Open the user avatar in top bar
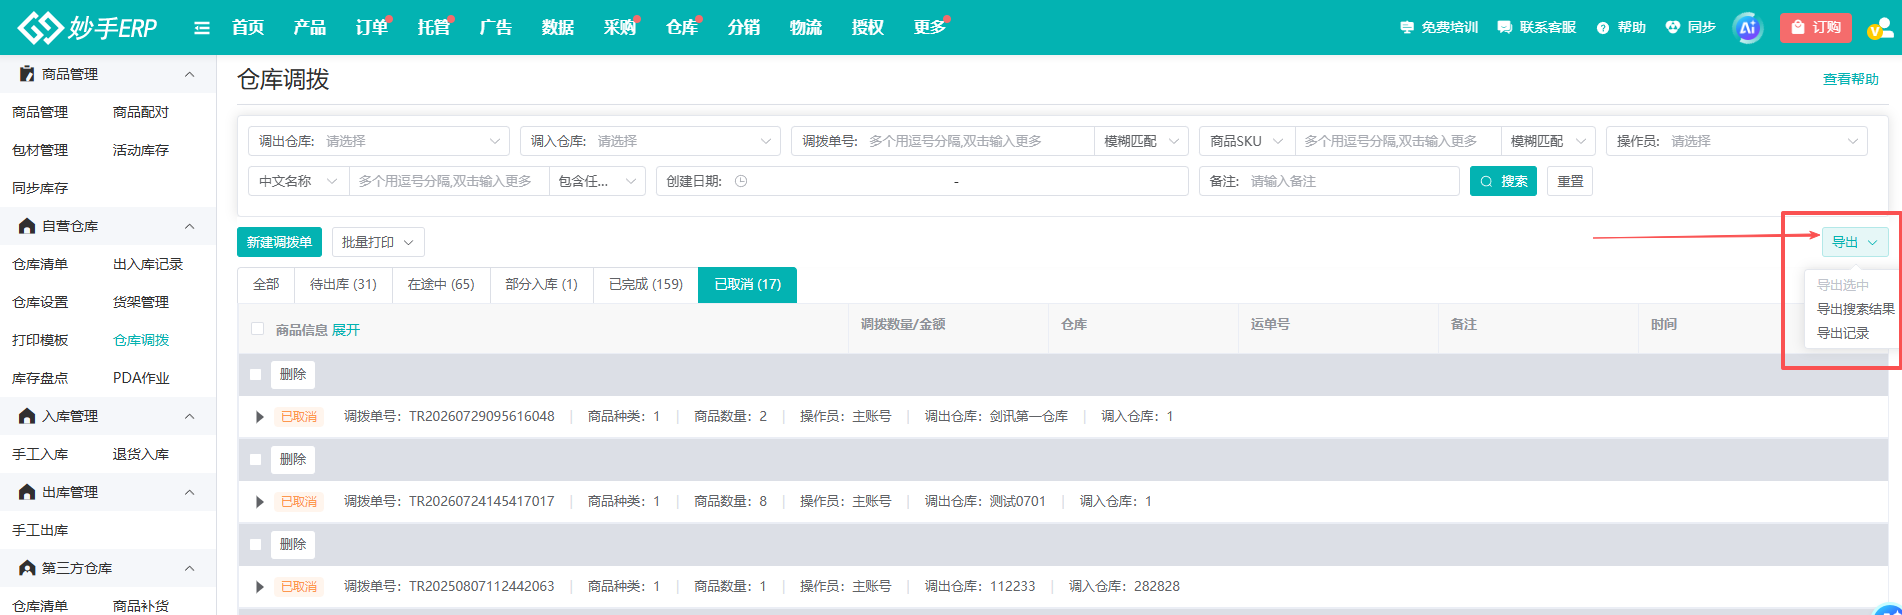The width and height of the screenshot is (1902, 615). [x=1880, y=28]
